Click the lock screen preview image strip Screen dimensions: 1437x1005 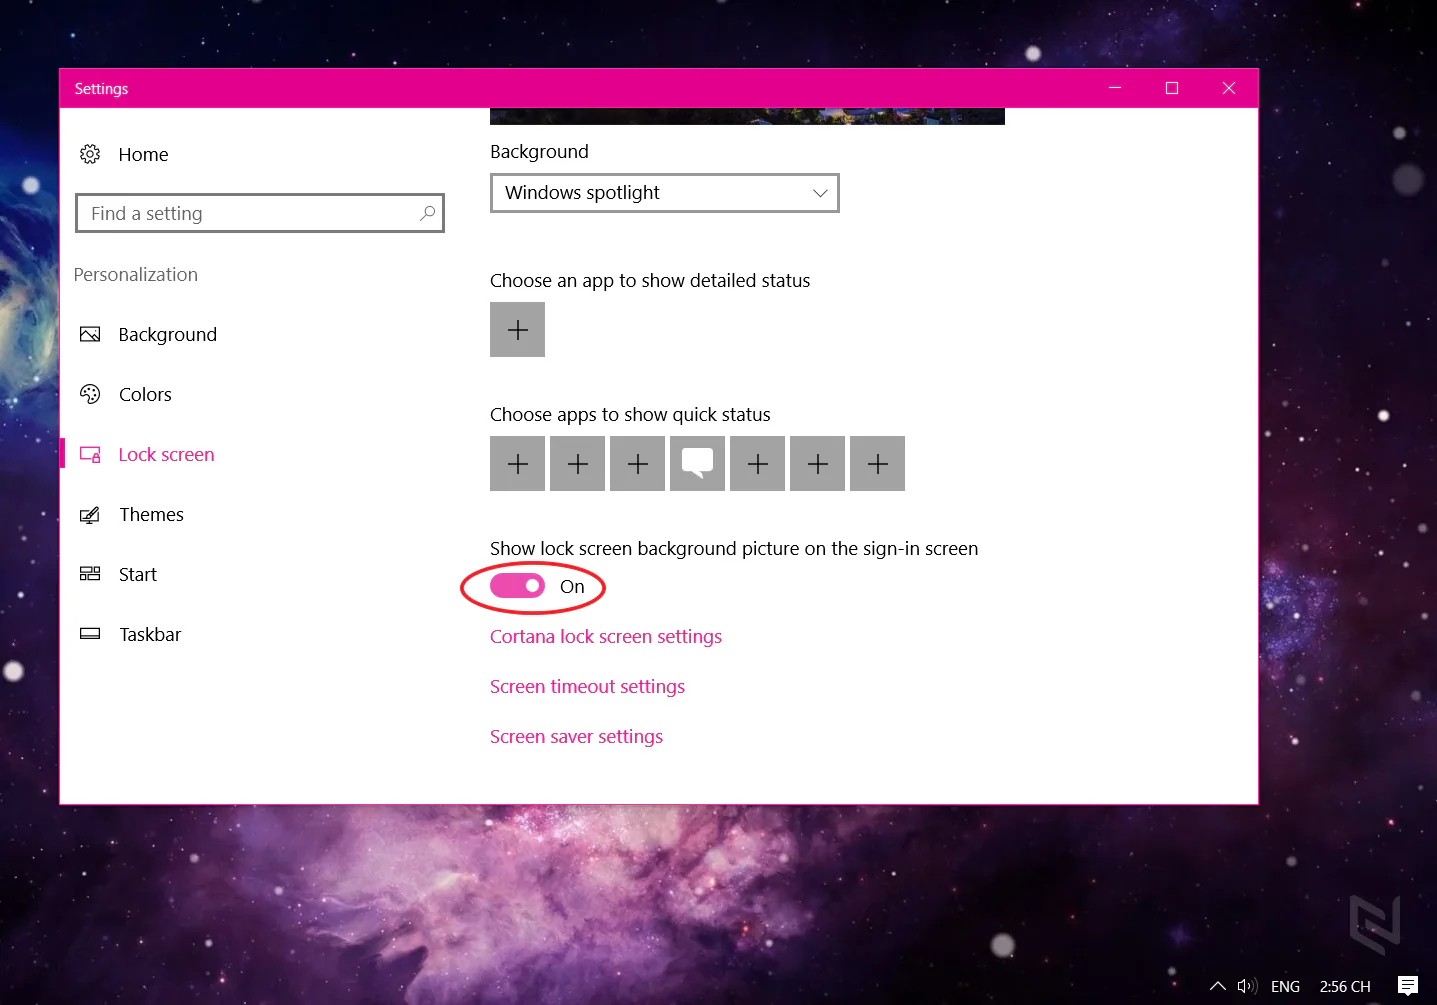coord(747,116)
